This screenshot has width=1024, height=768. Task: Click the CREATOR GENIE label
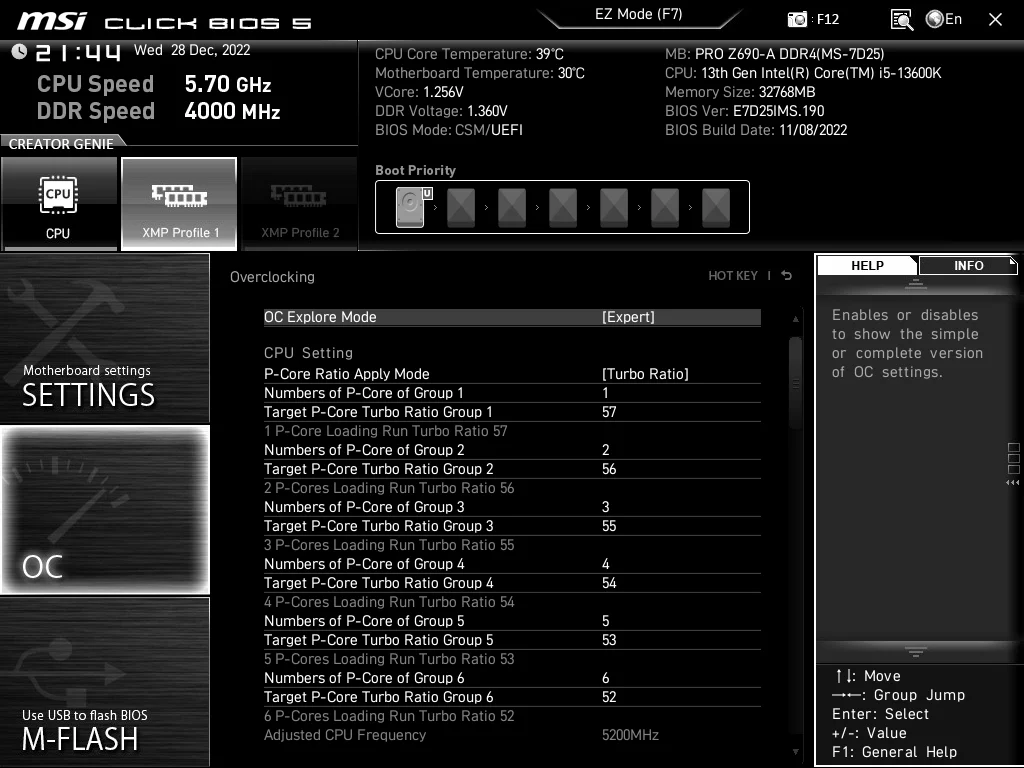(61, 144)
